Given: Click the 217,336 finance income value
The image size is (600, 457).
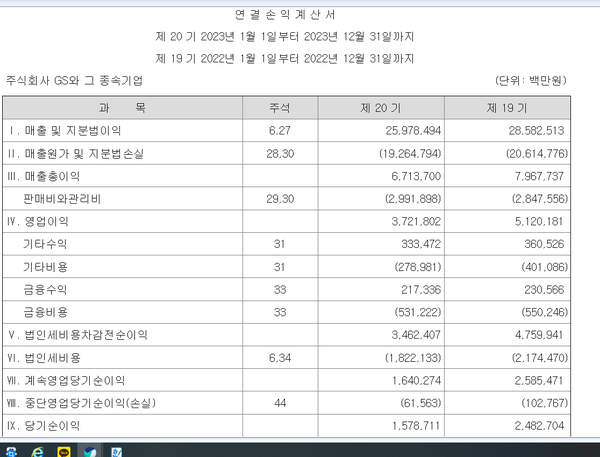Looking at the screenshot, I should point(421,290).
